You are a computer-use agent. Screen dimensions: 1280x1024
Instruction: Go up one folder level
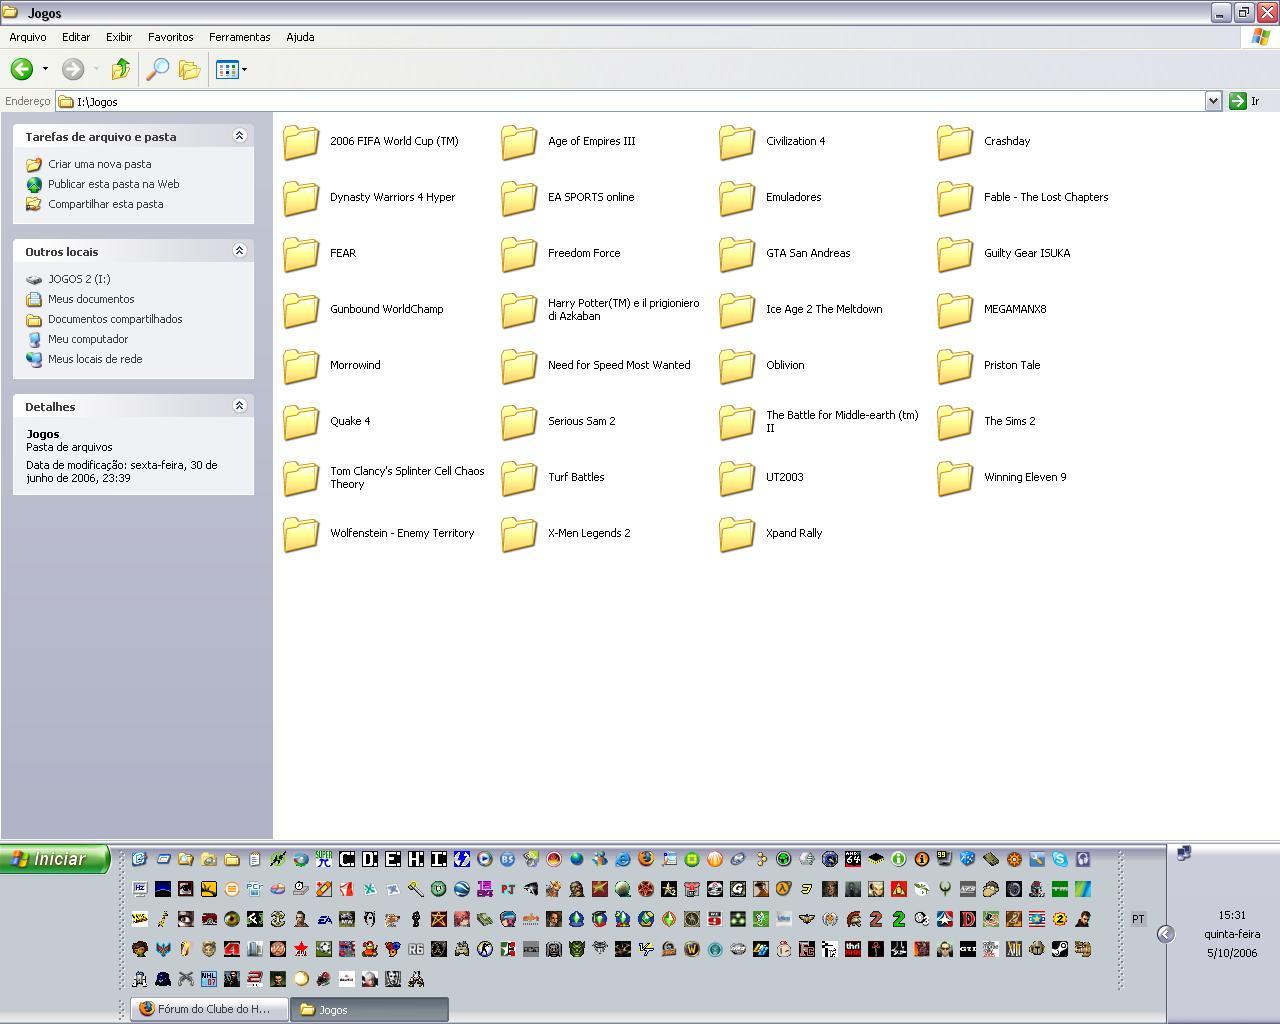tap(121, 69)
